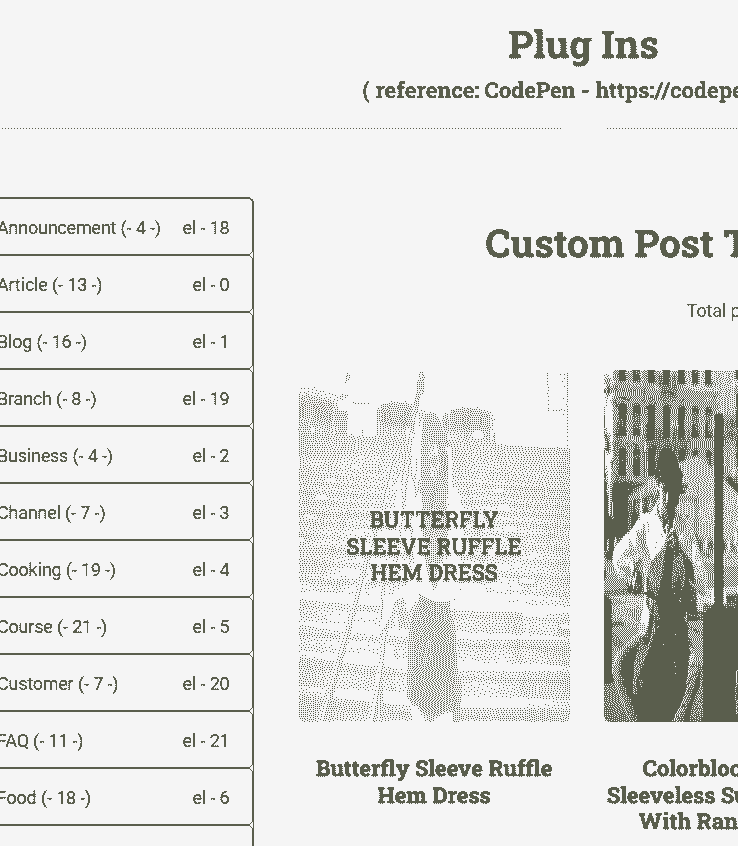Click the Custom Post heading
Screen dimensions: 738x846
coord(611,244)
